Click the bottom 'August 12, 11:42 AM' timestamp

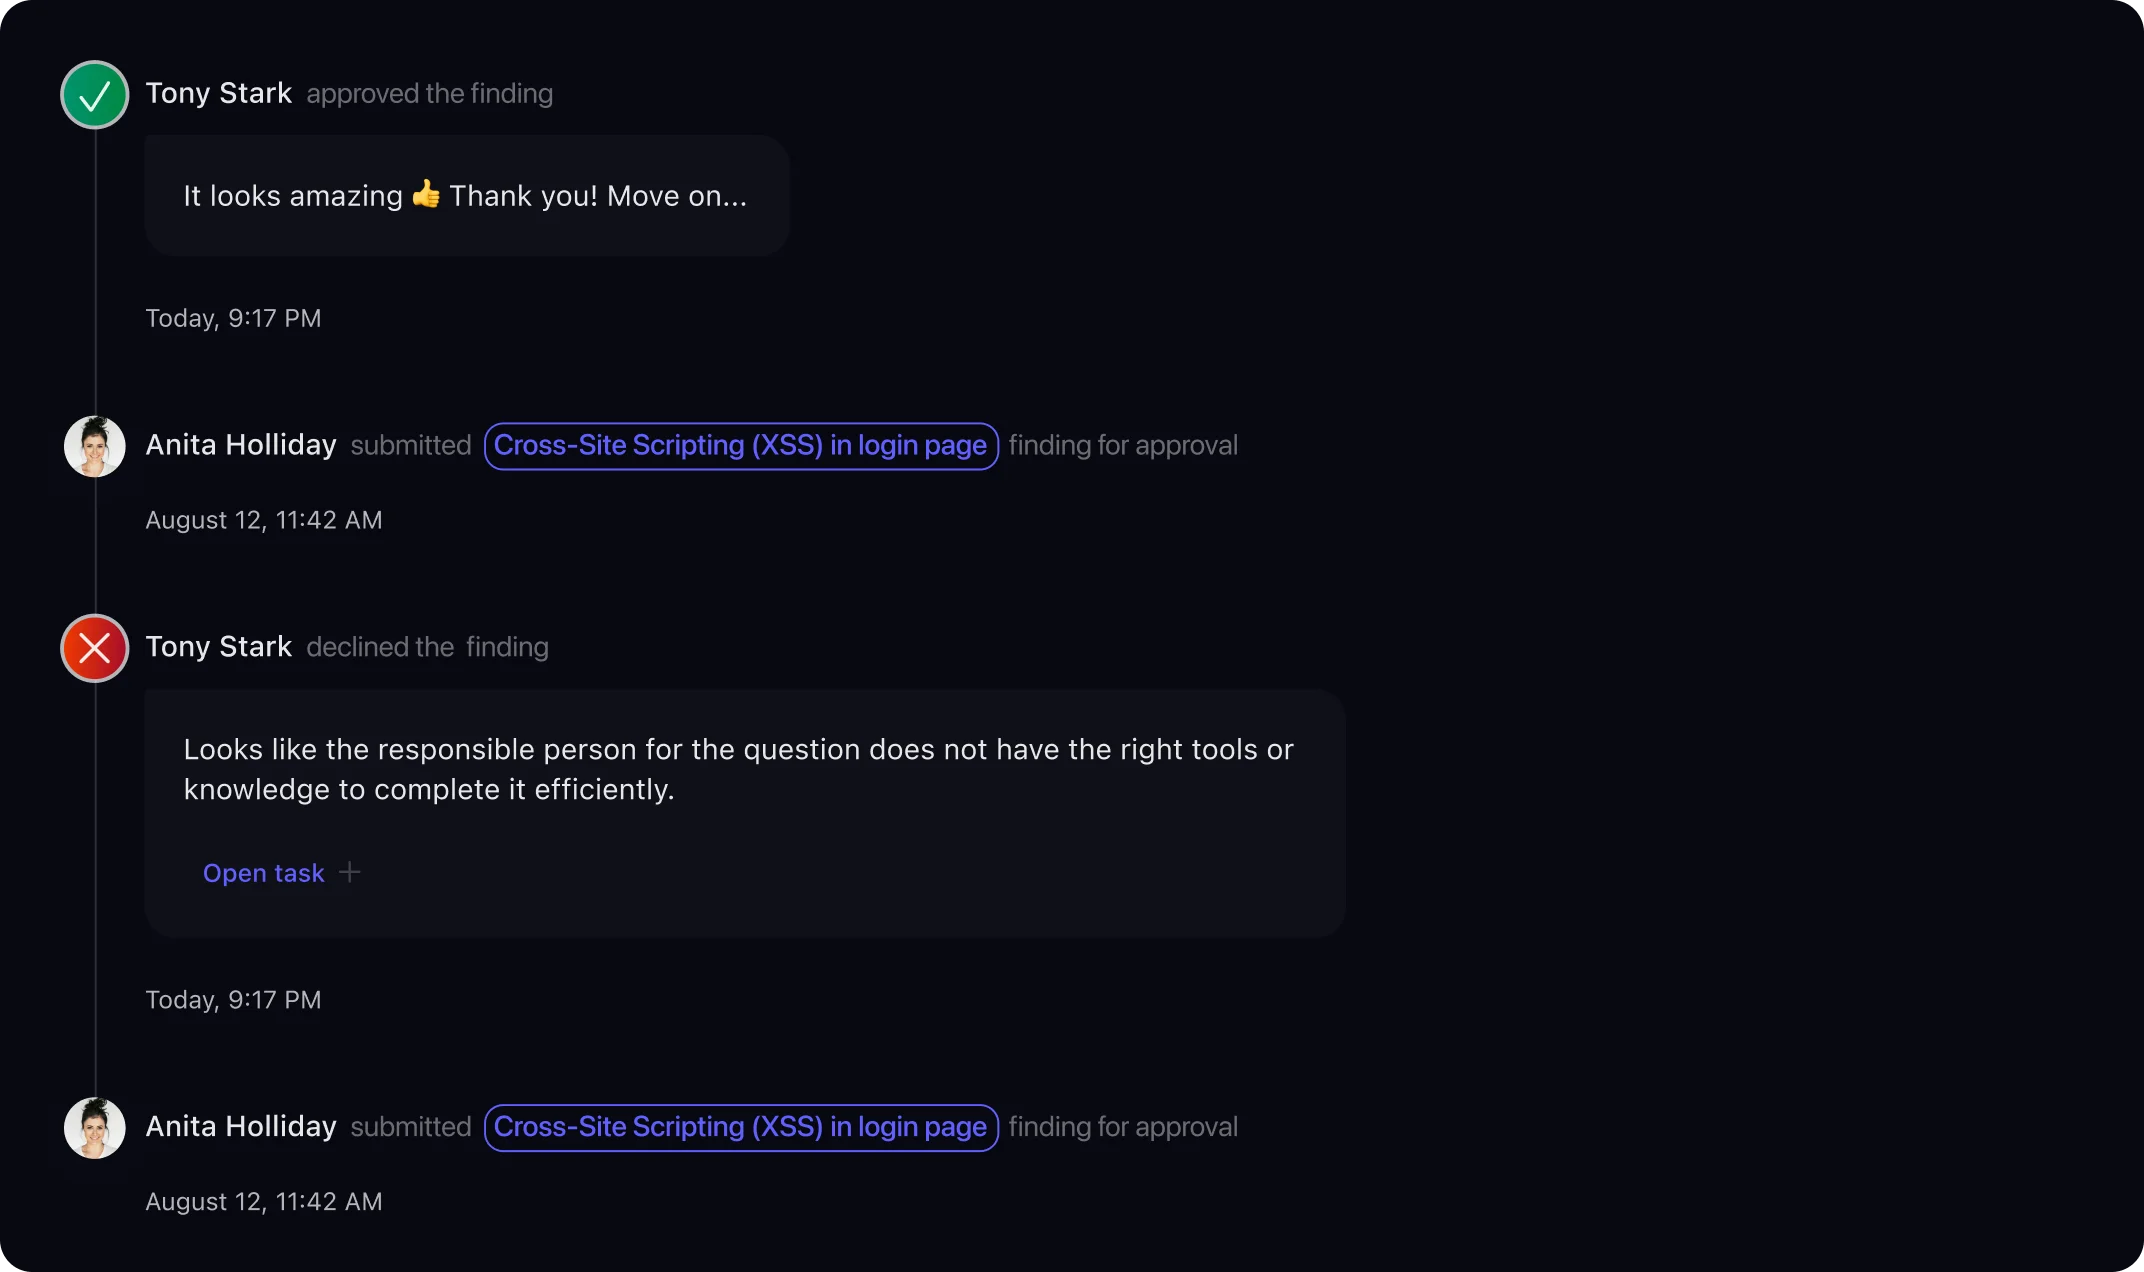click(264, 1202)
